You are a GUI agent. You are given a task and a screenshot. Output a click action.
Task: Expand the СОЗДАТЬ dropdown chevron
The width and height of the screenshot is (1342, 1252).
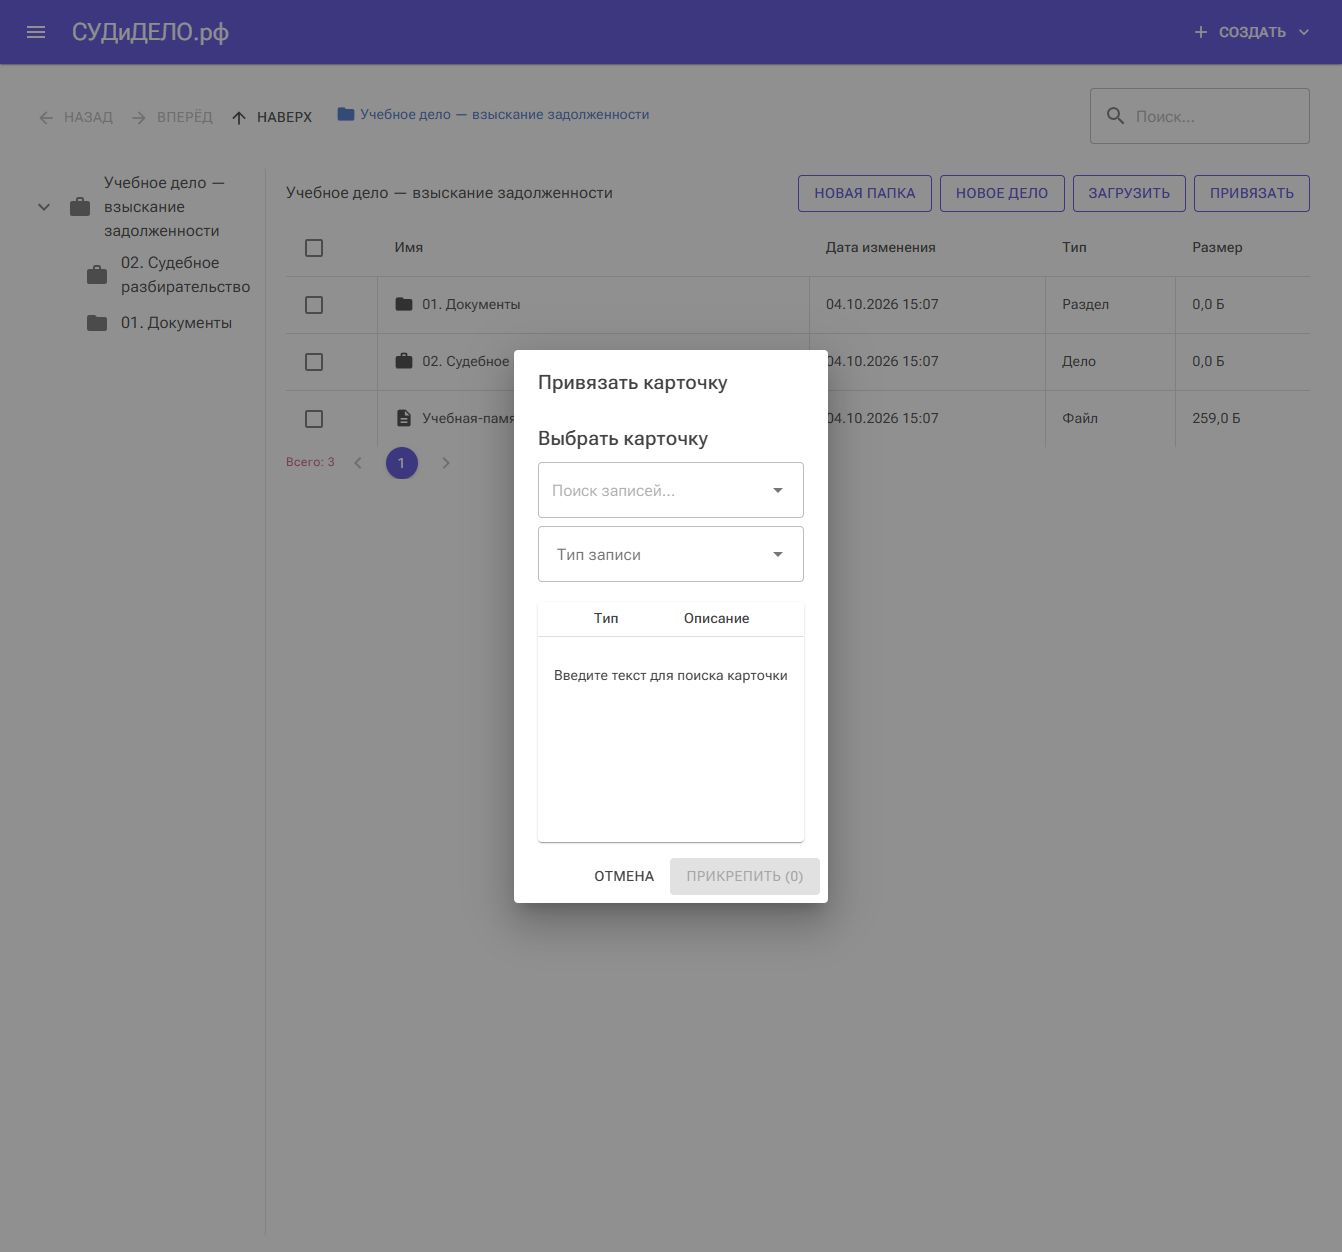[1304, 32]
